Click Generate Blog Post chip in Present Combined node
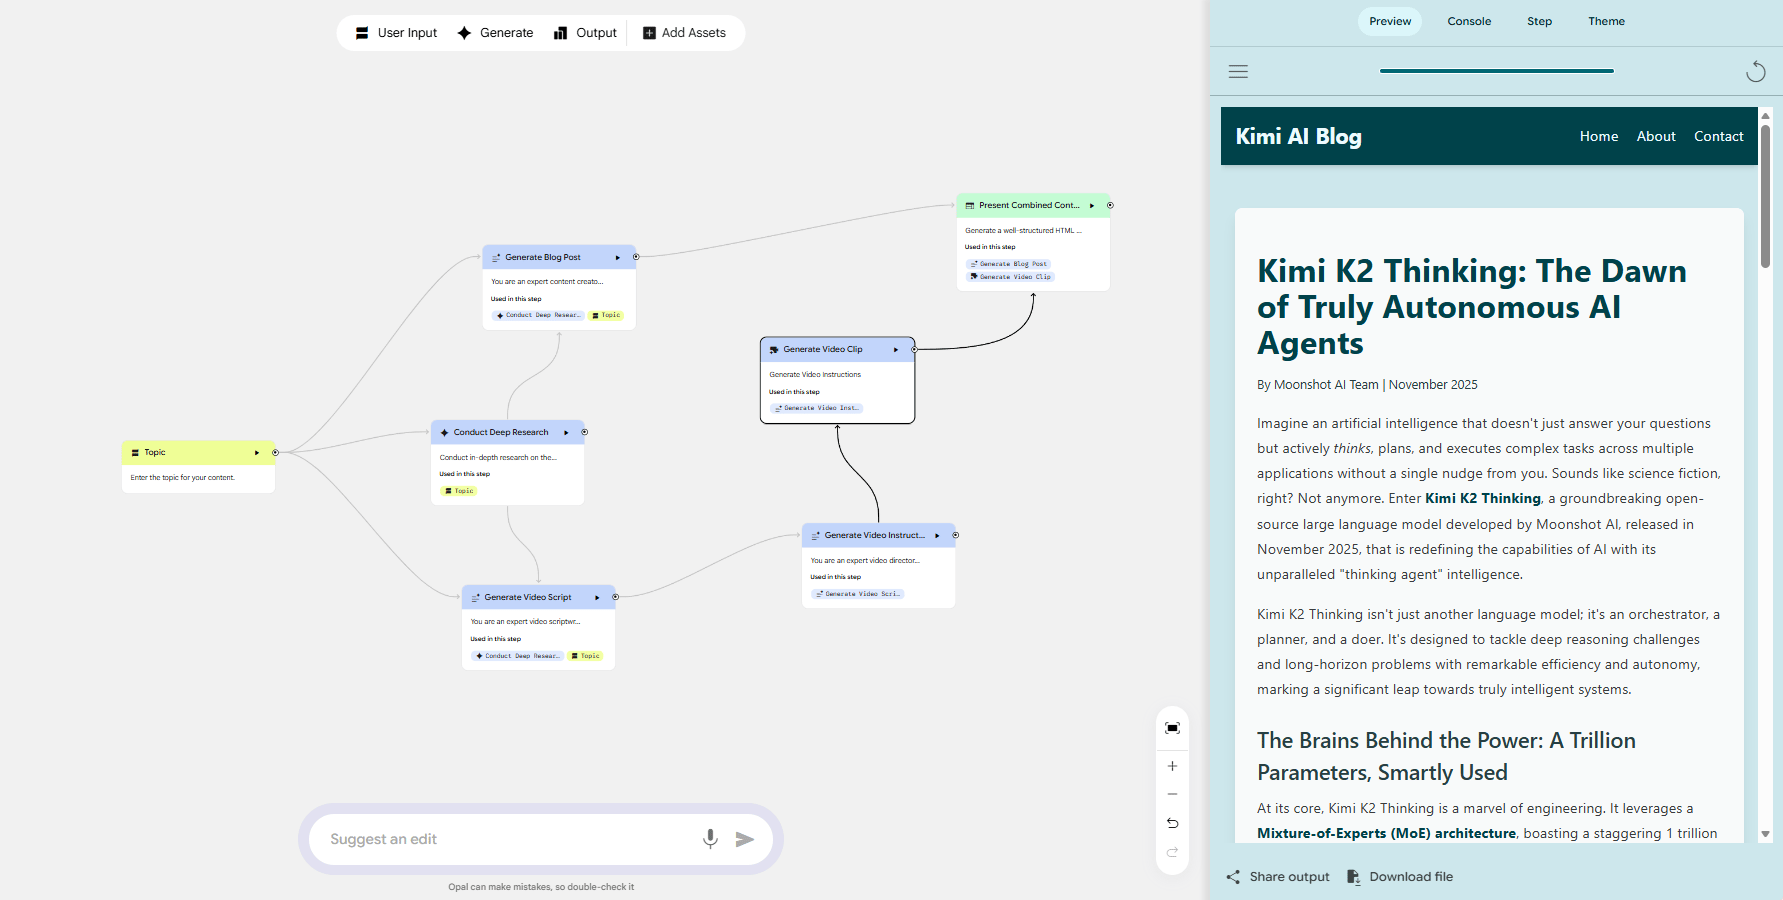The image size is (1783, 900). tap(1009, 264)
